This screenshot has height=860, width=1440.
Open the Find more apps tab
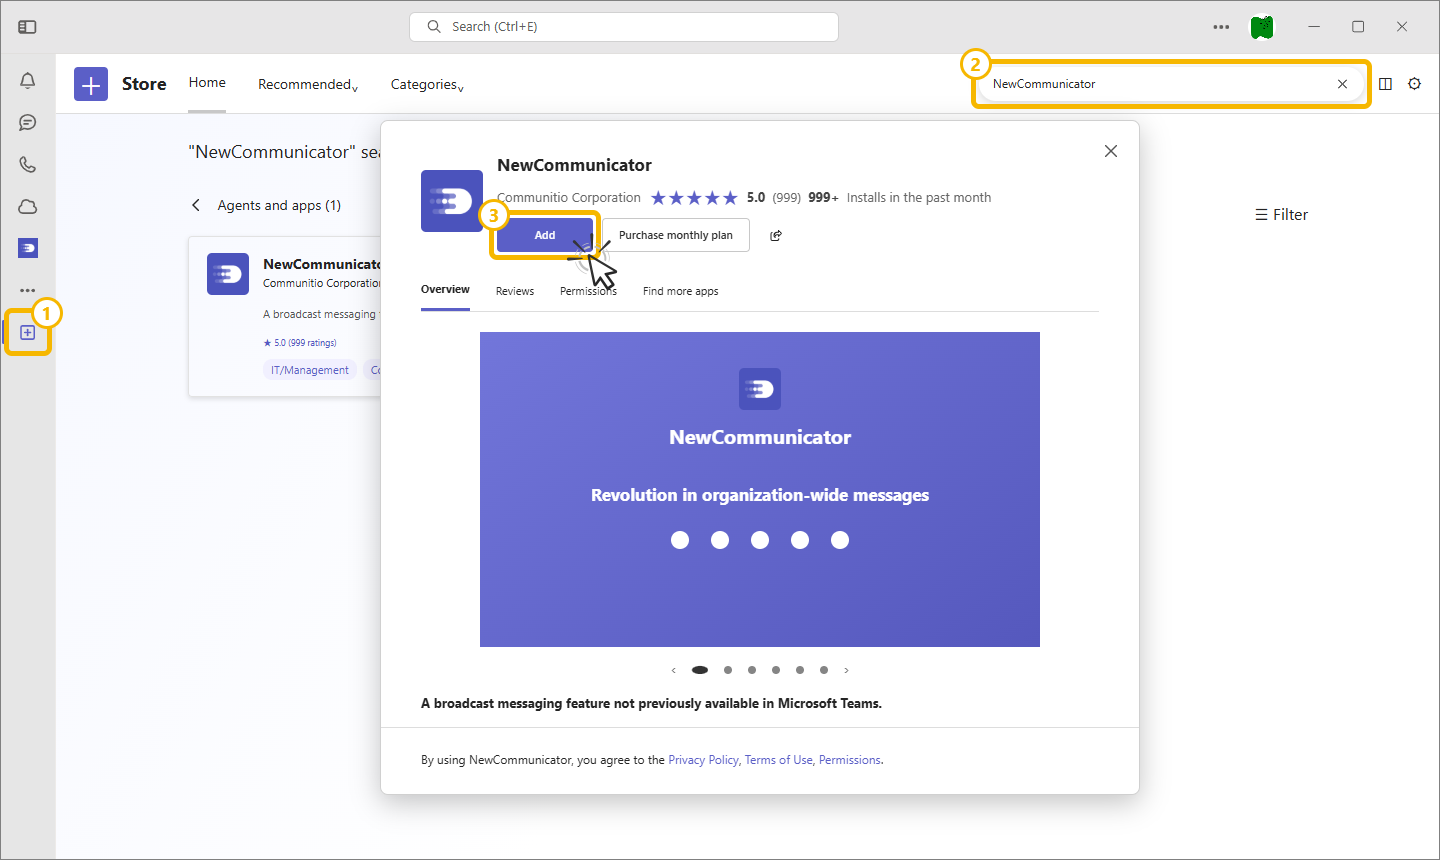click(680, 291)
